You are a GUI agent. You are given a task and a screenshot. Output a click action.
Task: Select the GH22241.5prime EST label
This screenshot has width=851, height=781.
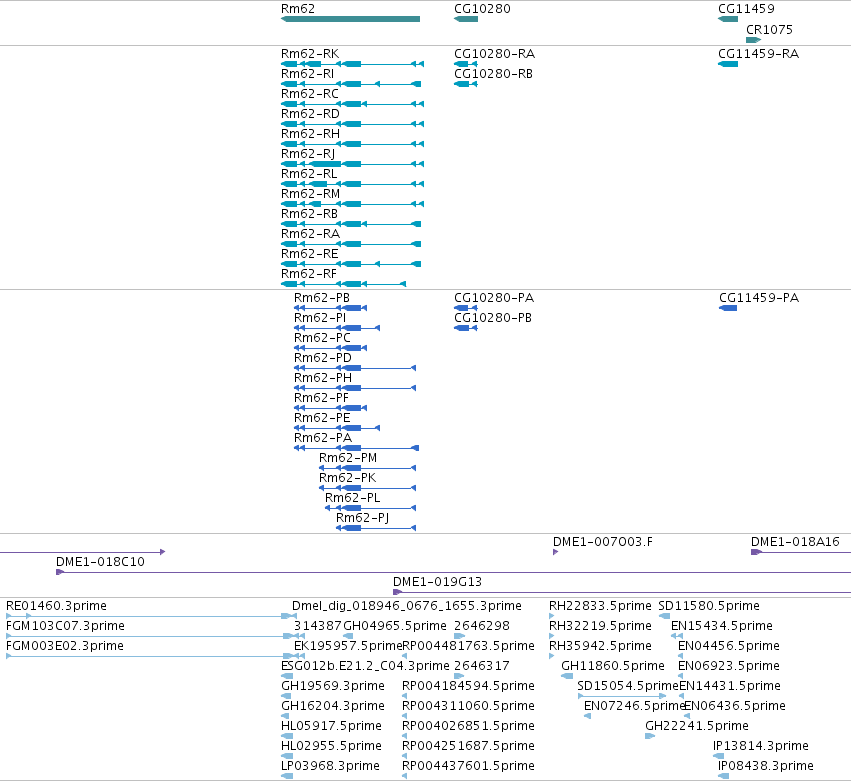pyautogui.click(x=697, y=726)
